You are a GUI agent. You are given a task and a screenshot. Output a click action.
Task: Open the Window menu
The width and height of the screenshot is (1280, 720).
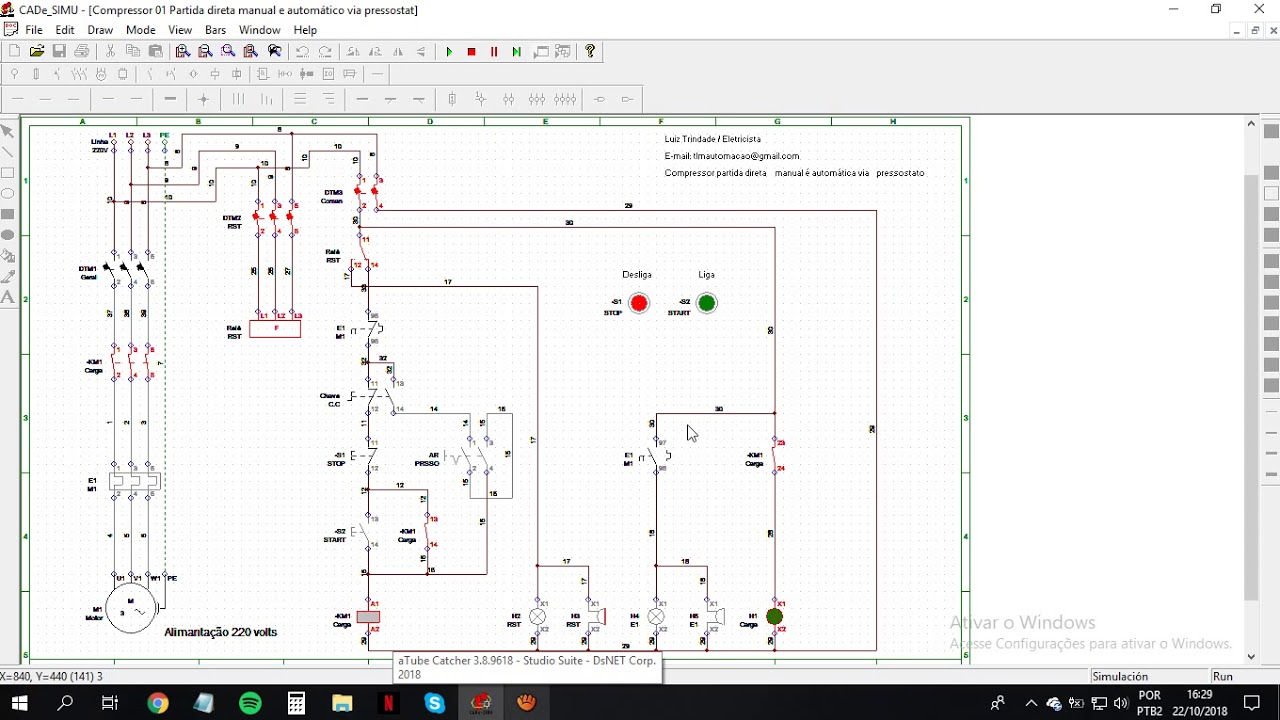point(260,30)
